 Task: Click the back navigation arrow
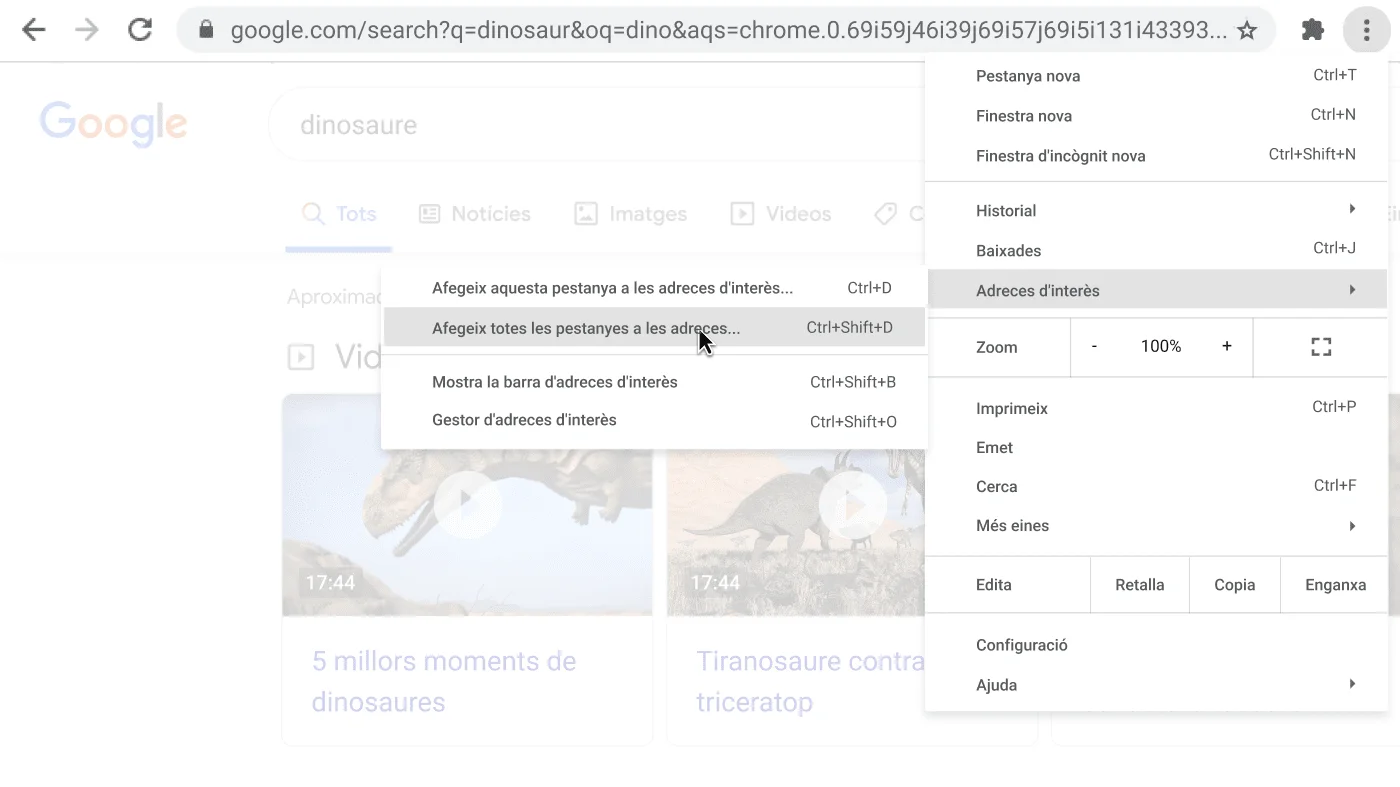(33, 30)
